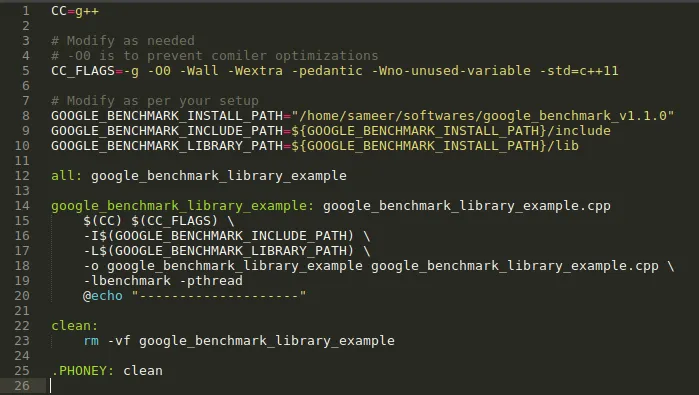Click the 'all:' target
The height and width of the screenshot is (395, 699).
coord(67,176)
